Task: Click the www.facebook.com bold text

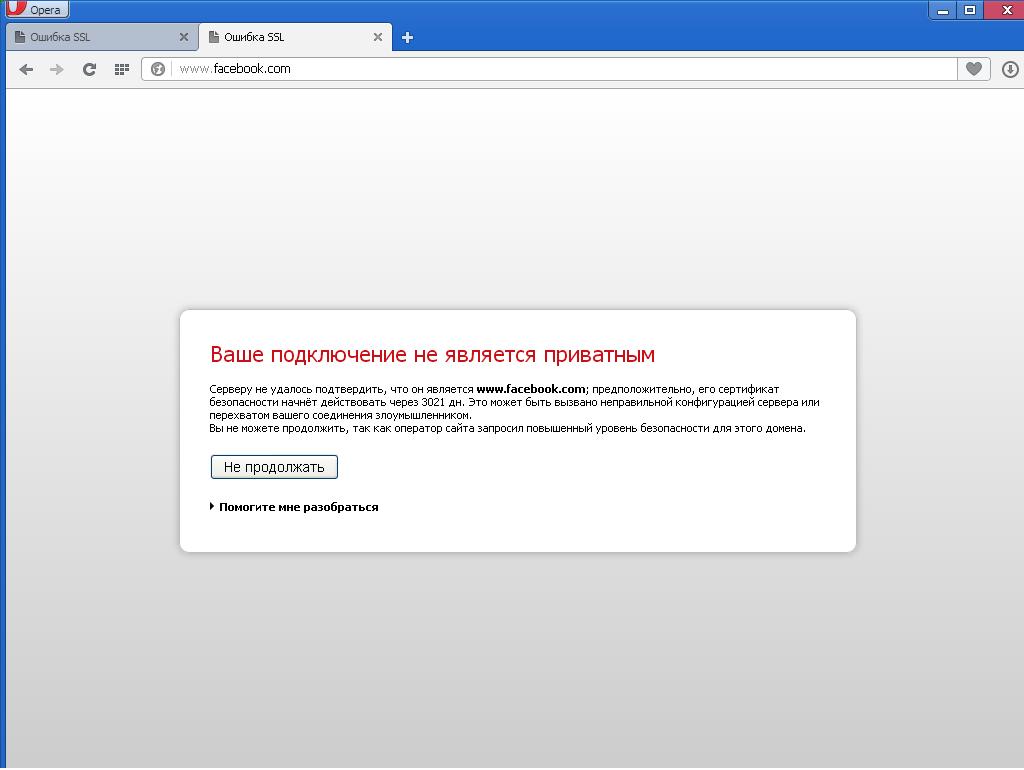Action: tap(531, 389)
